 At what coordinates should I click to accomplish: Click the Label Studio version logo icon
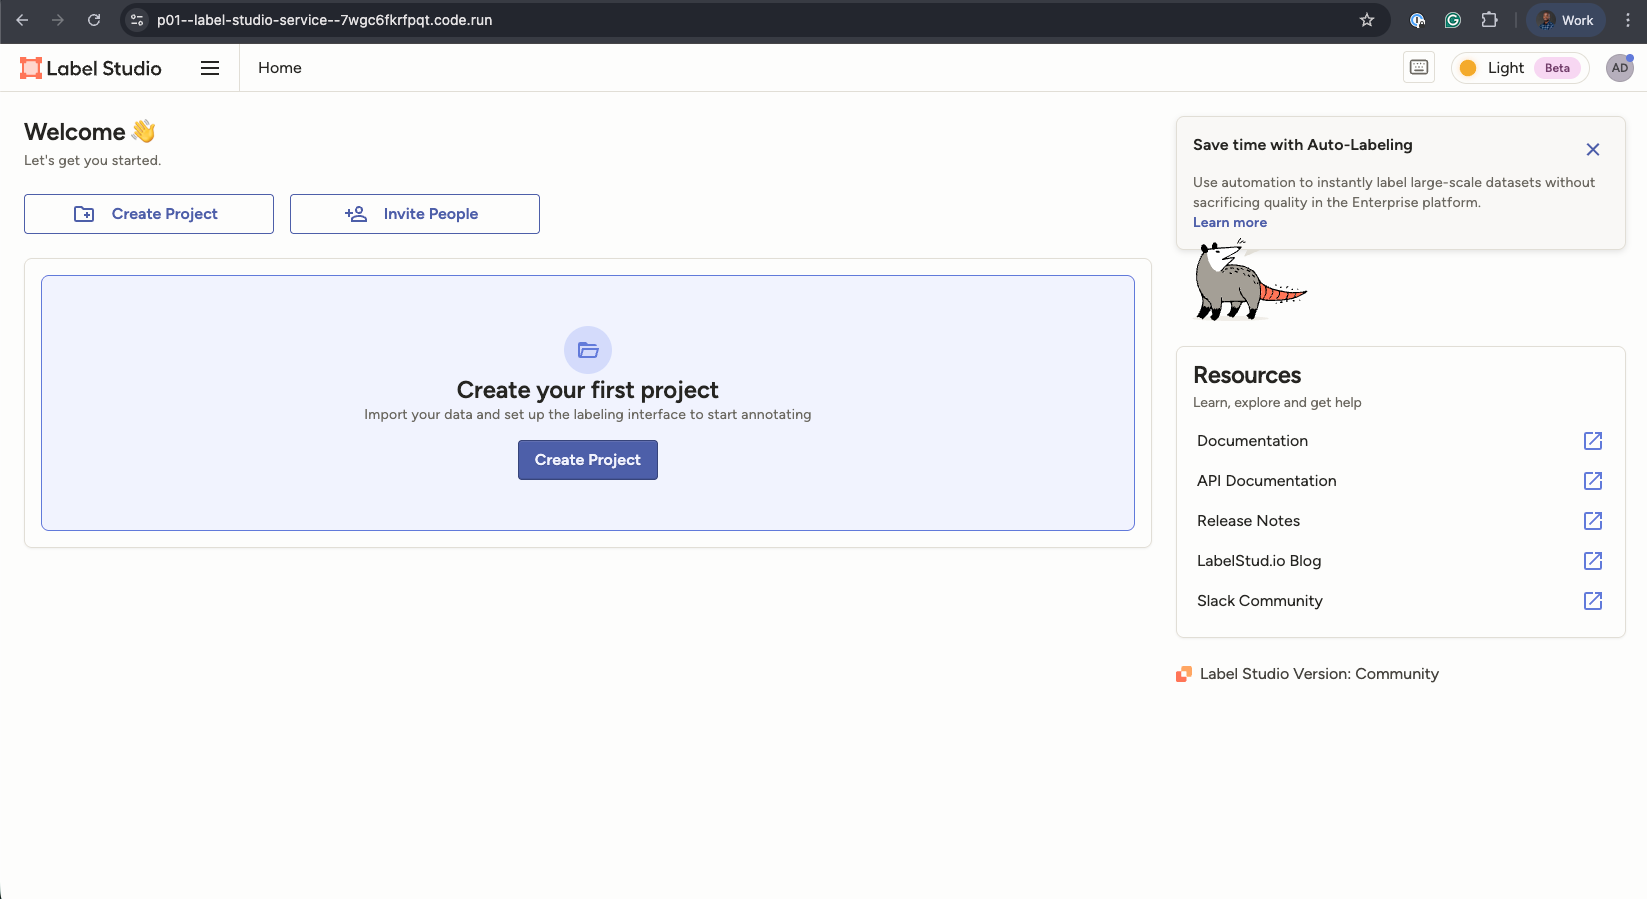coord(1184,674)
